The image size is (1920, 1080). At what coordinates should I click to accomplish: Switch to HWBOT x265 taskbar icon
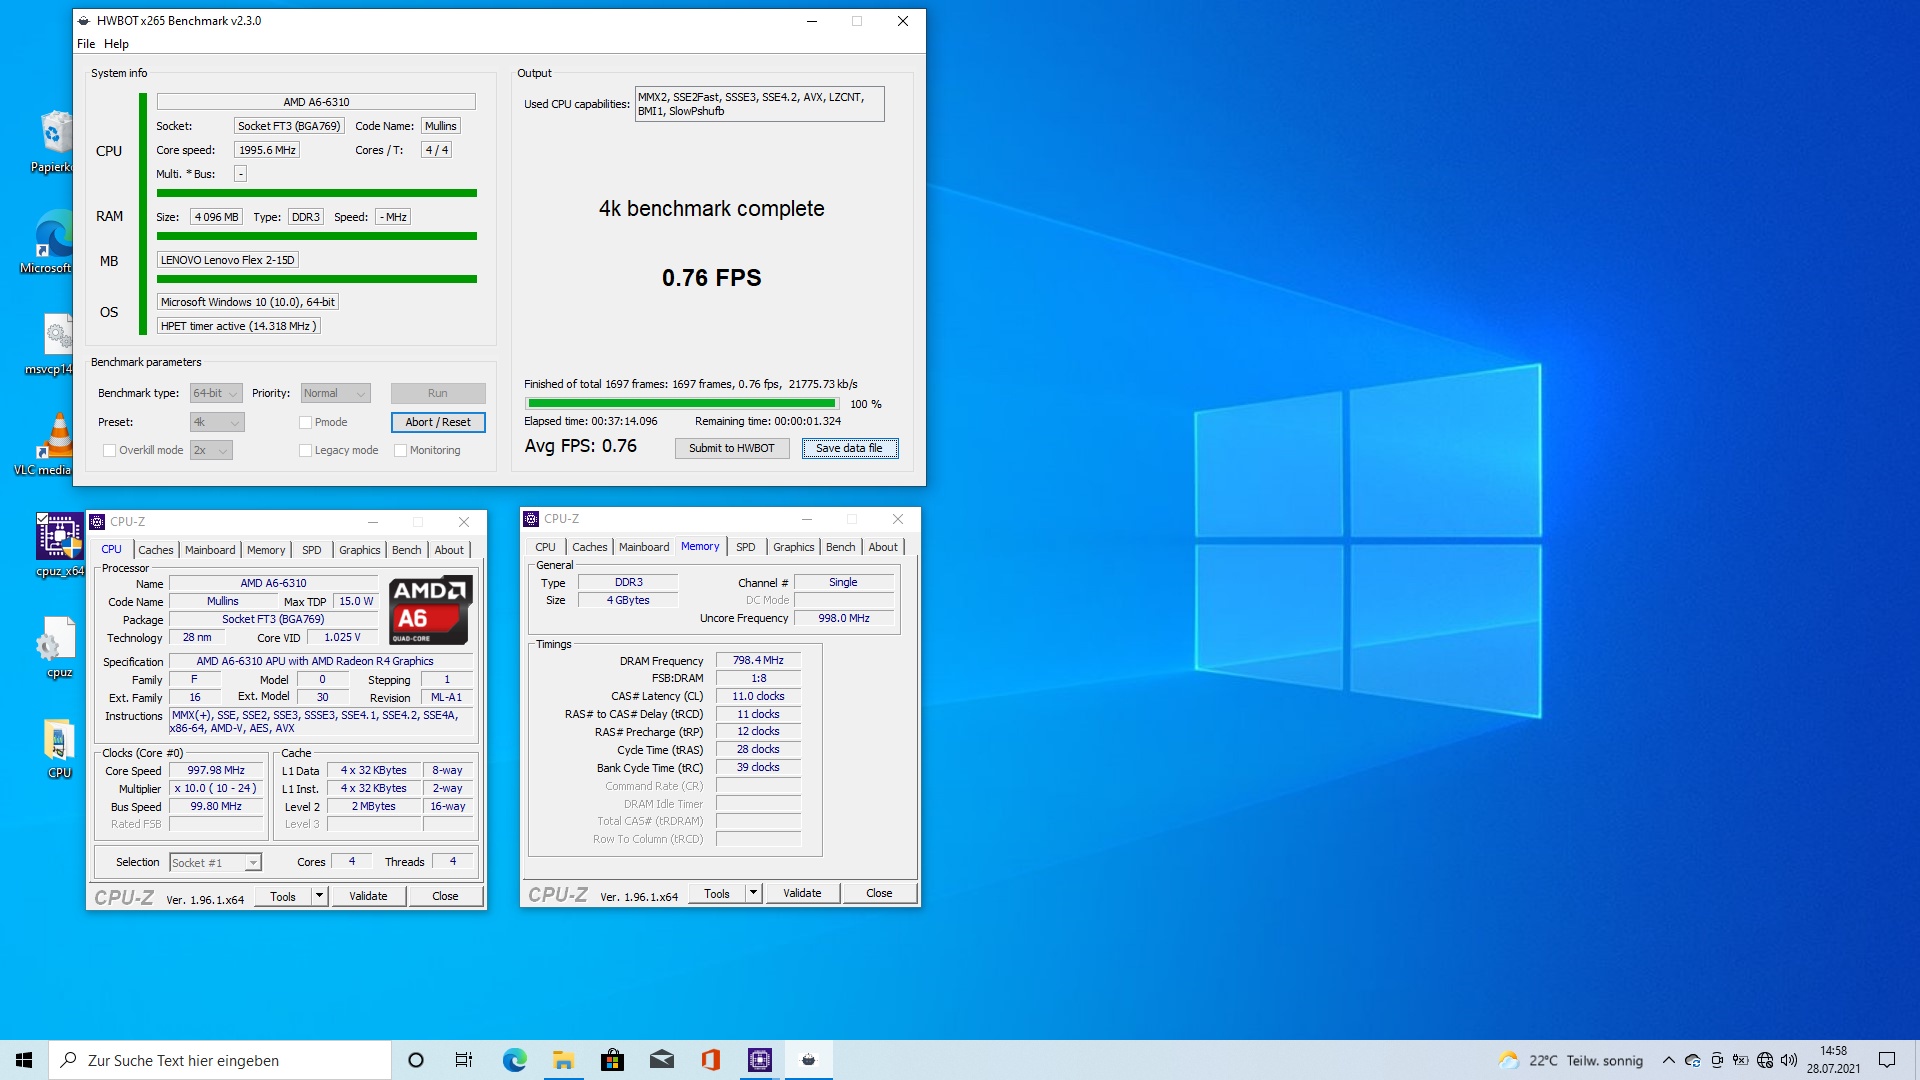tap(809, 1060)
